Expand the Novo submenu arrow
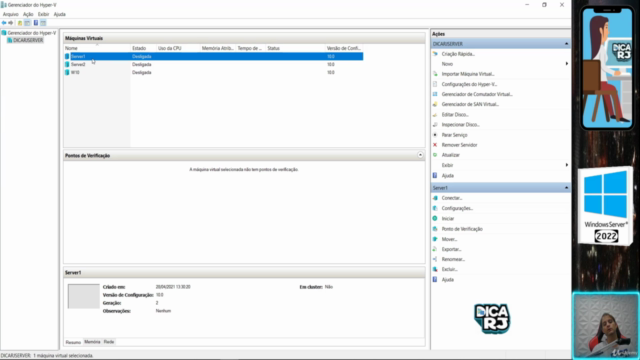Image resolution: width=640 pixels, height=360 pixels. 567,64
